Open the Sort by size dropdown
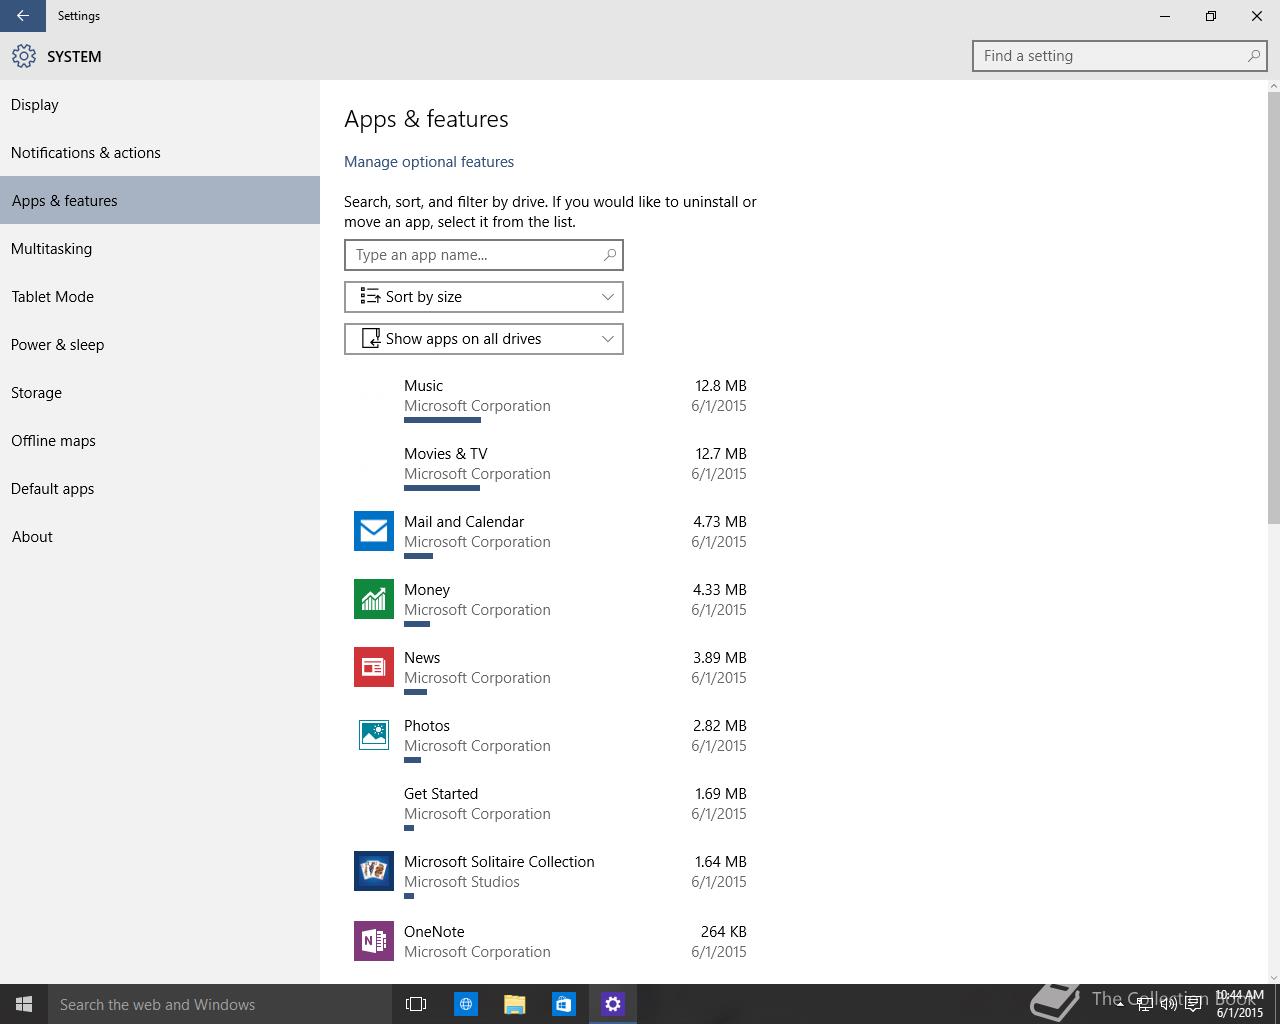The width and height of the screenshot is (1280, 1024). pos(484,297)
